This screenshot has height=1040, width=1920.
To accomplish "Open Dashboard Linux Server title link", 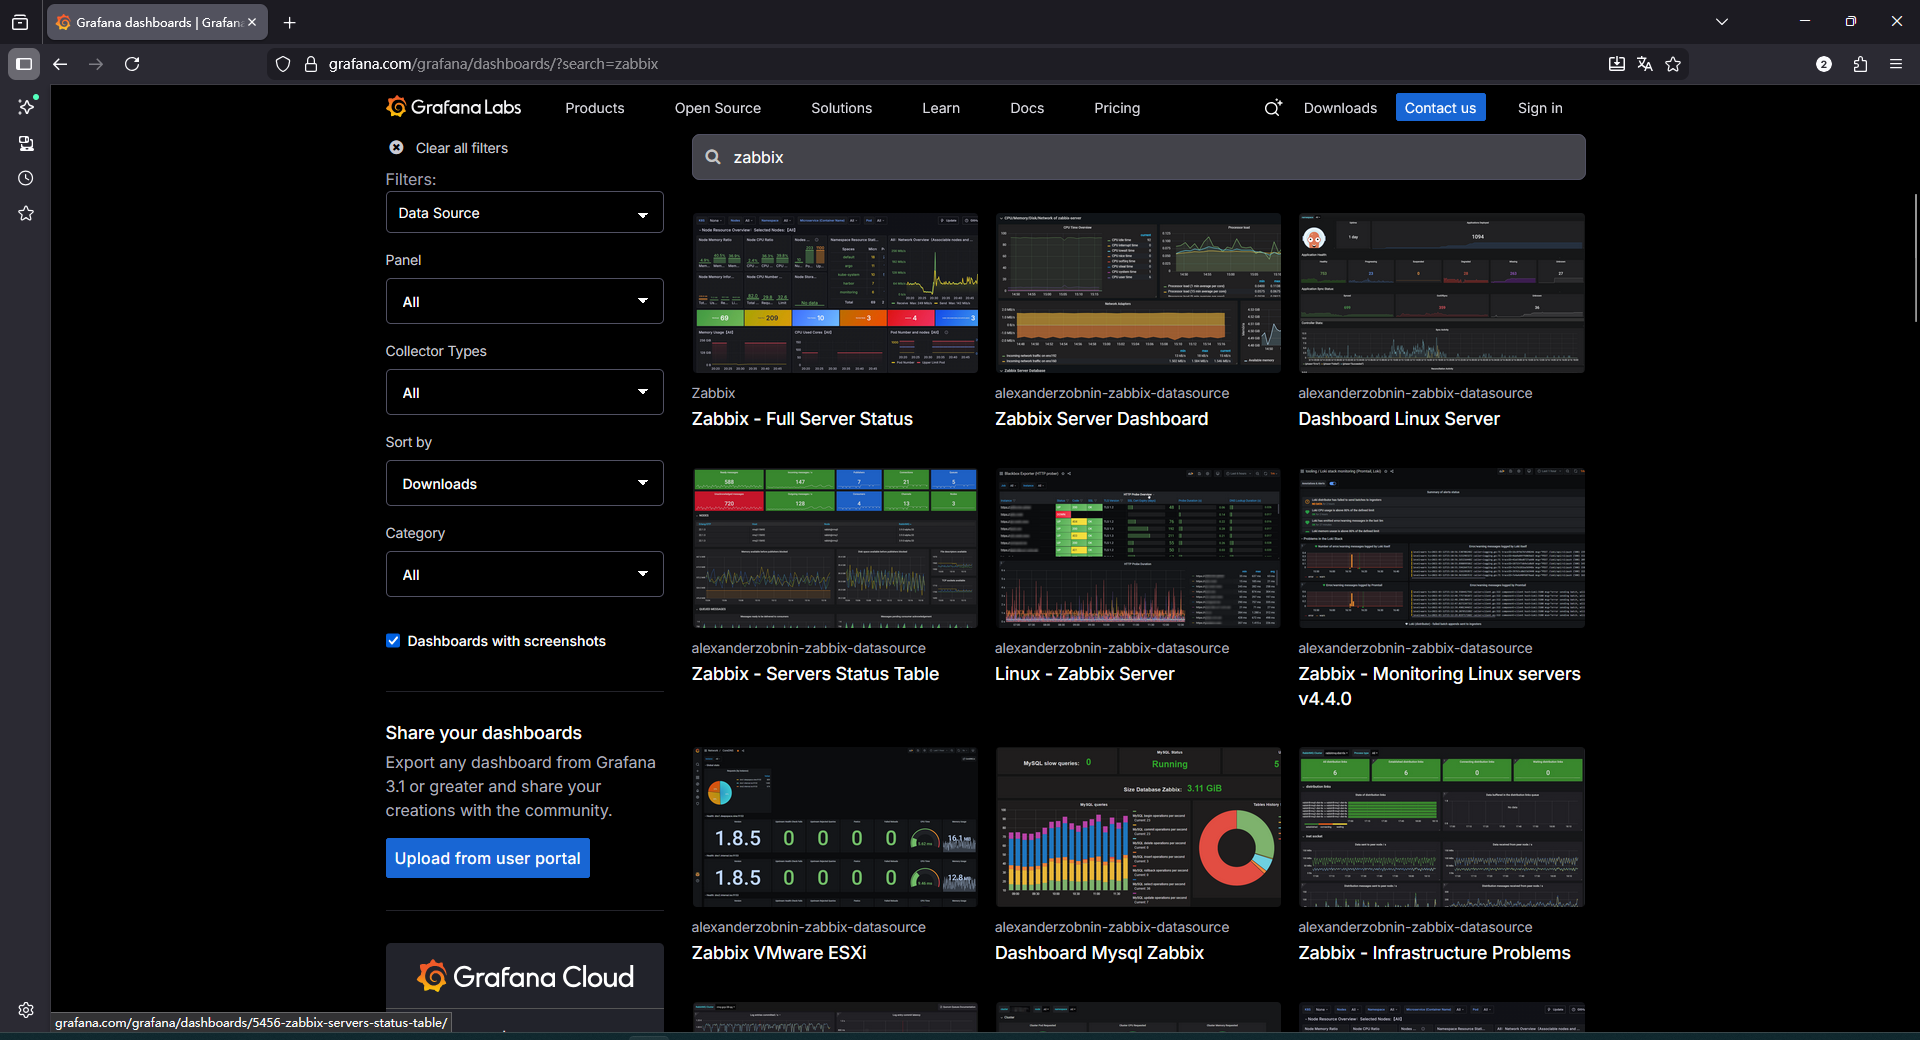I will (1399, 419).
